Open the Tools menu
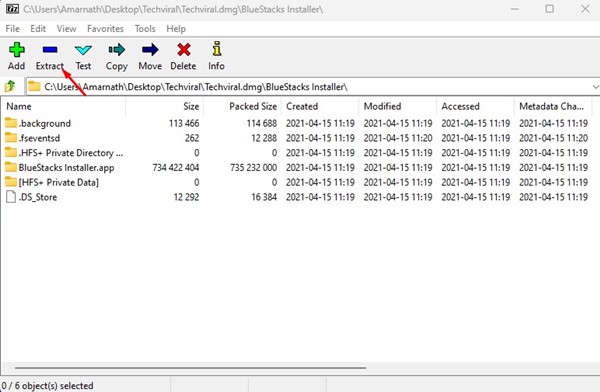 pyautogui.click(x=145, y=29)
